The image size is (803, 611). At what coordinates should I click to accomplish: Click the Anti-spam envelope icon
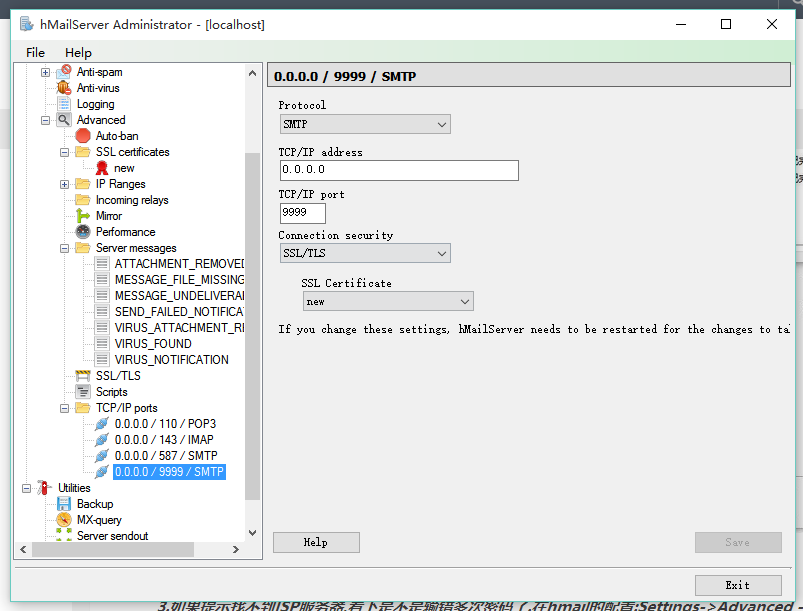click(64, 72)
